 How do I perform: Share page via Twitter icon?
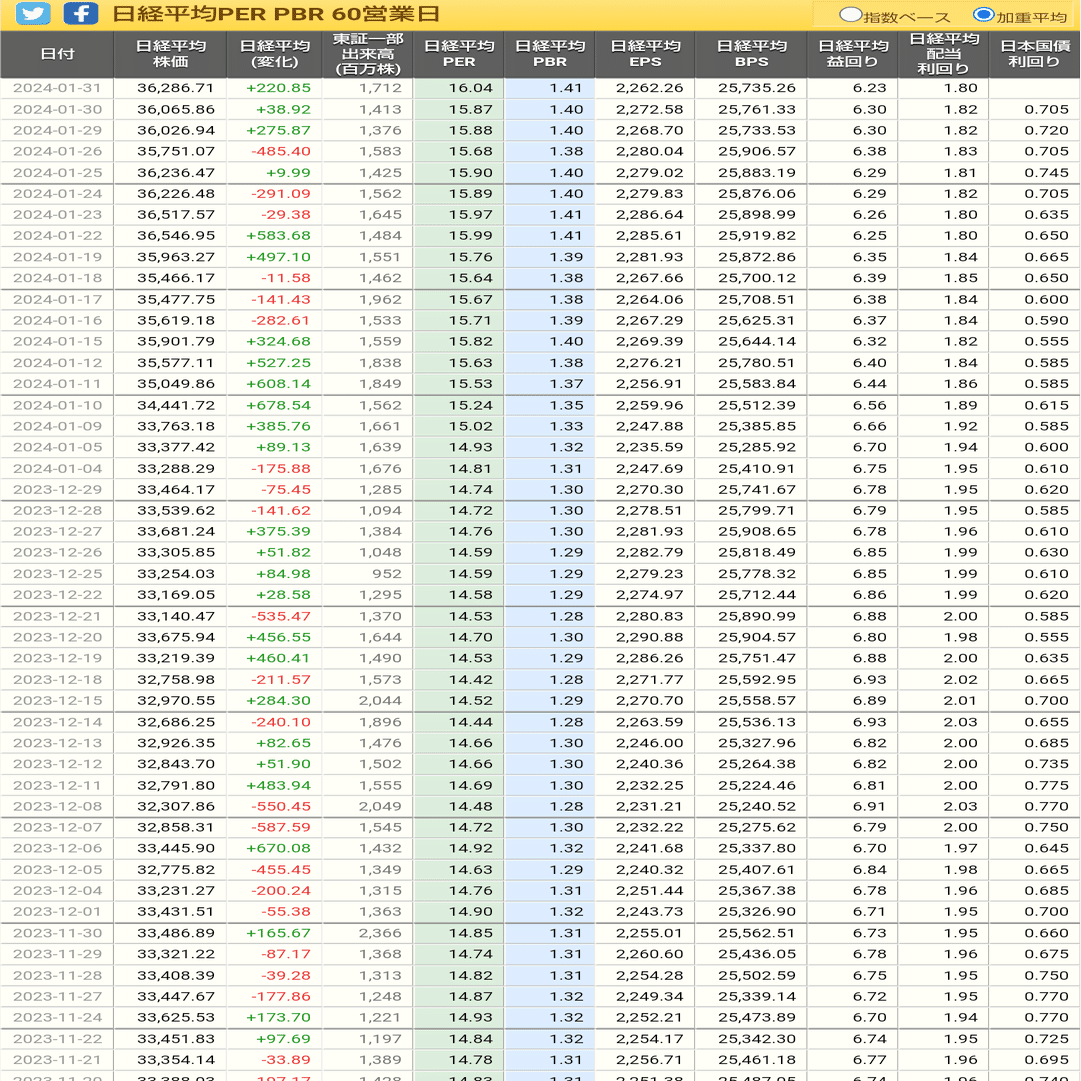pyautogui.click(x=33, y=14)
